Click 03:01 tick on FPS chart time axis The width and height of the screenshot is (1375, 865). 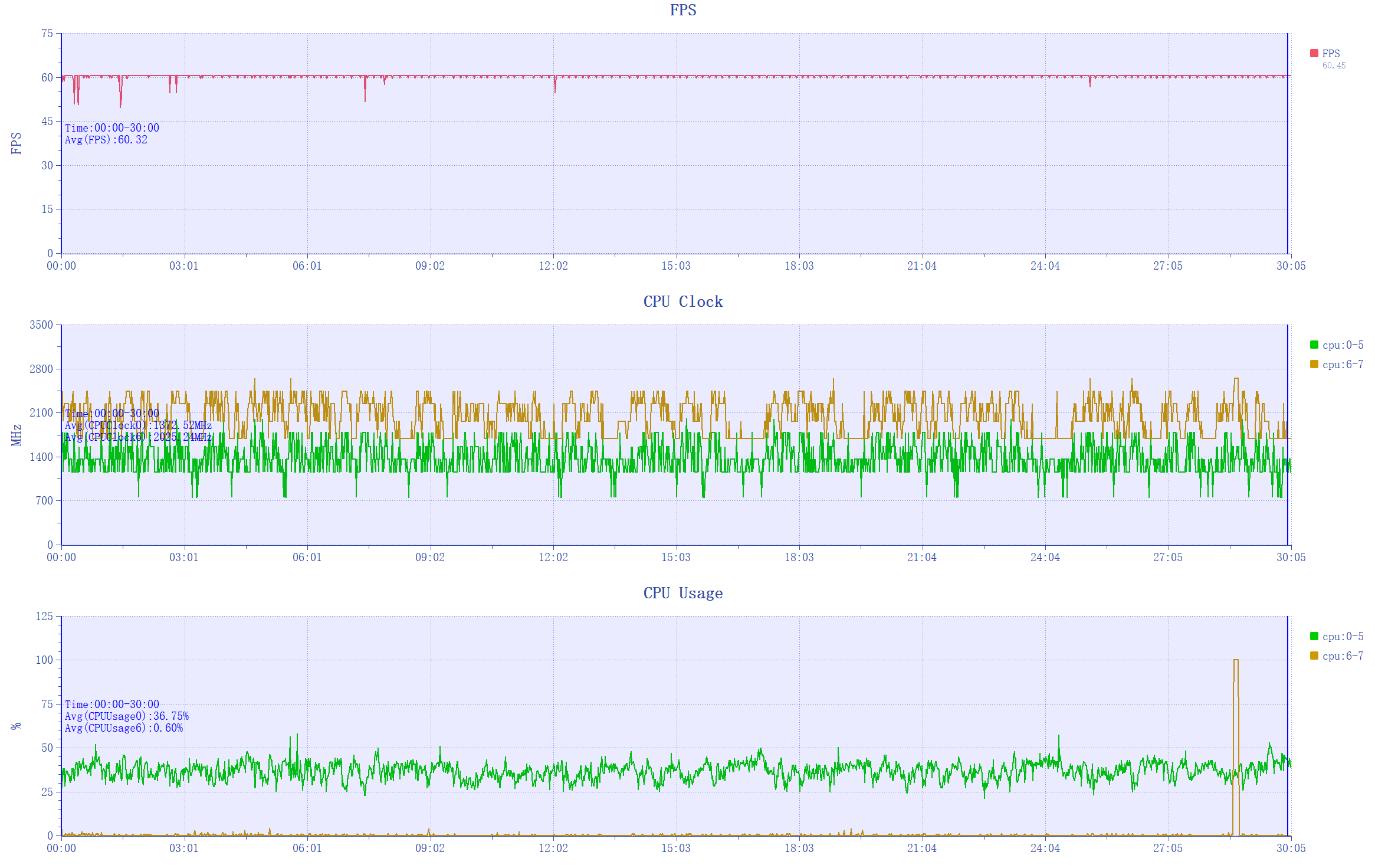[x=184, y=266]
